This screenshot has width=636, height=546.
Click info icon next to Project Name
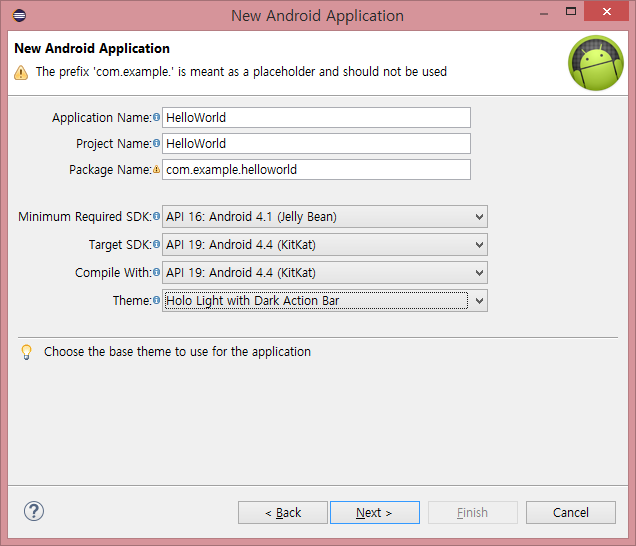[156, 143]
